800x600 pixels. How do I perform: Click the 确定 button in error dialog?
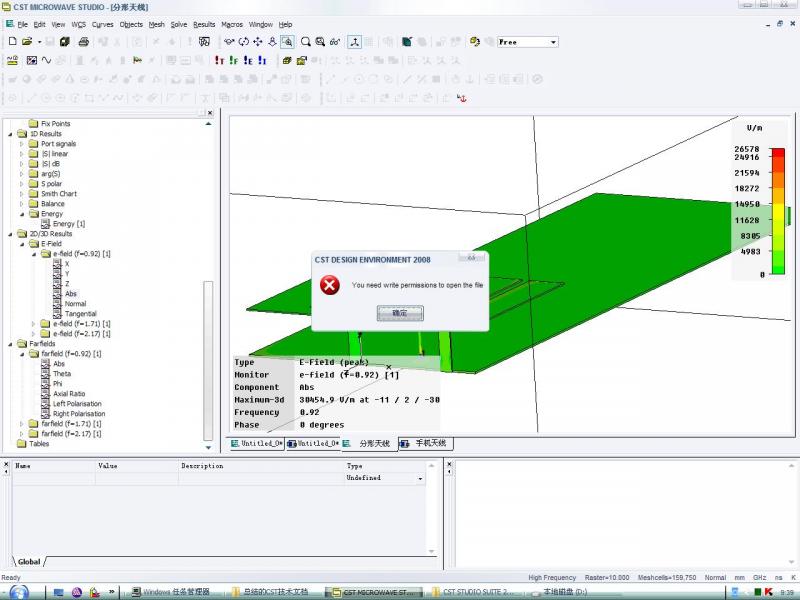(x=400, y=313)
